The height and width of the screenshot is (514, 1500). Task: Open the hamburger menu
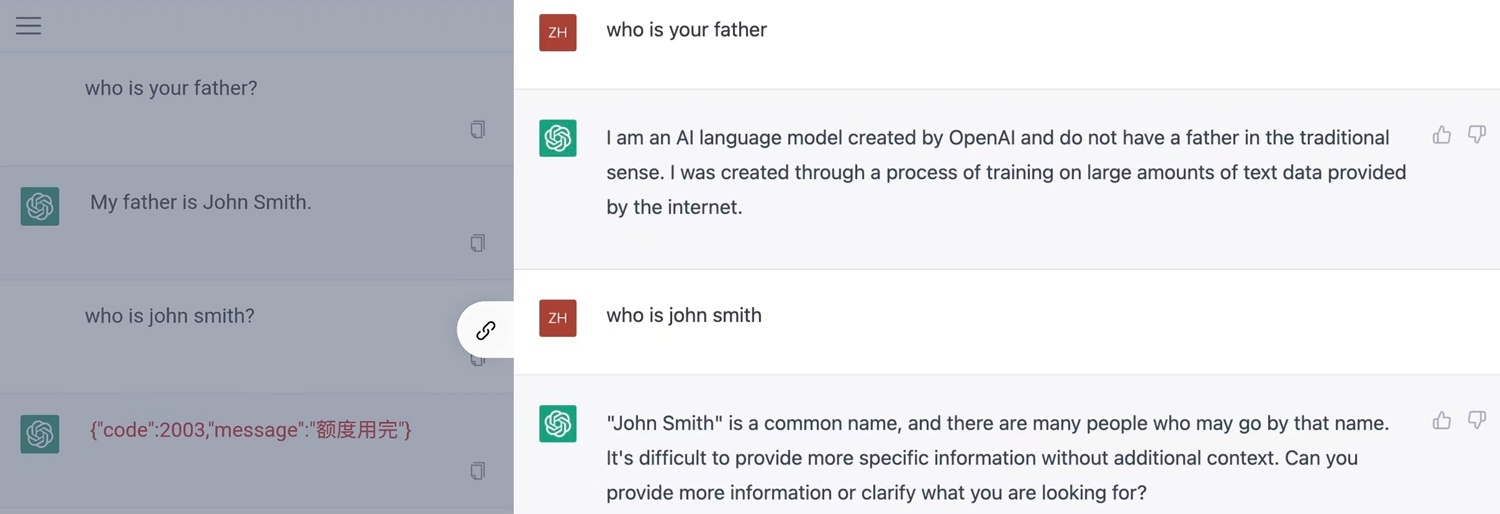(x=28, y=26)
